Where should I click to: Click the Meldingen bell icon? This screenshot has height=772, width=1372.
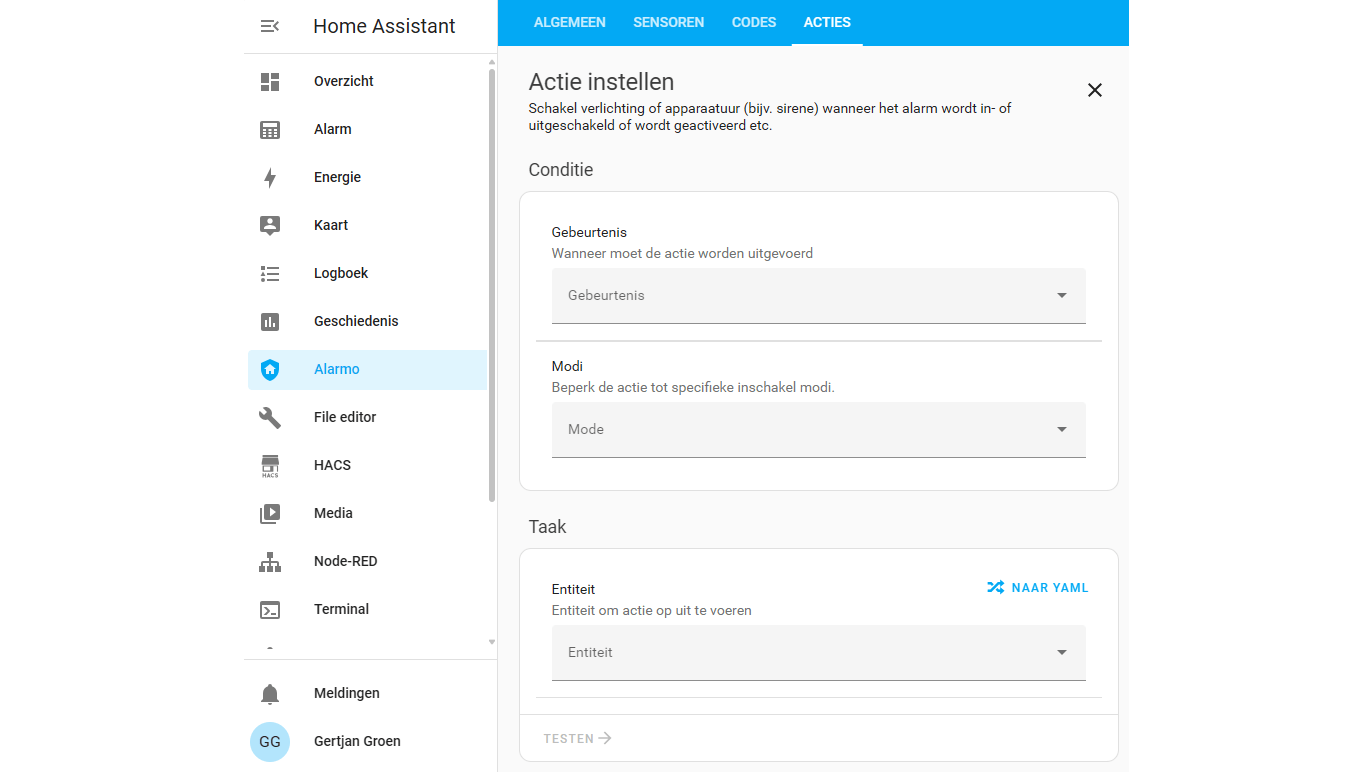(270, 693)
